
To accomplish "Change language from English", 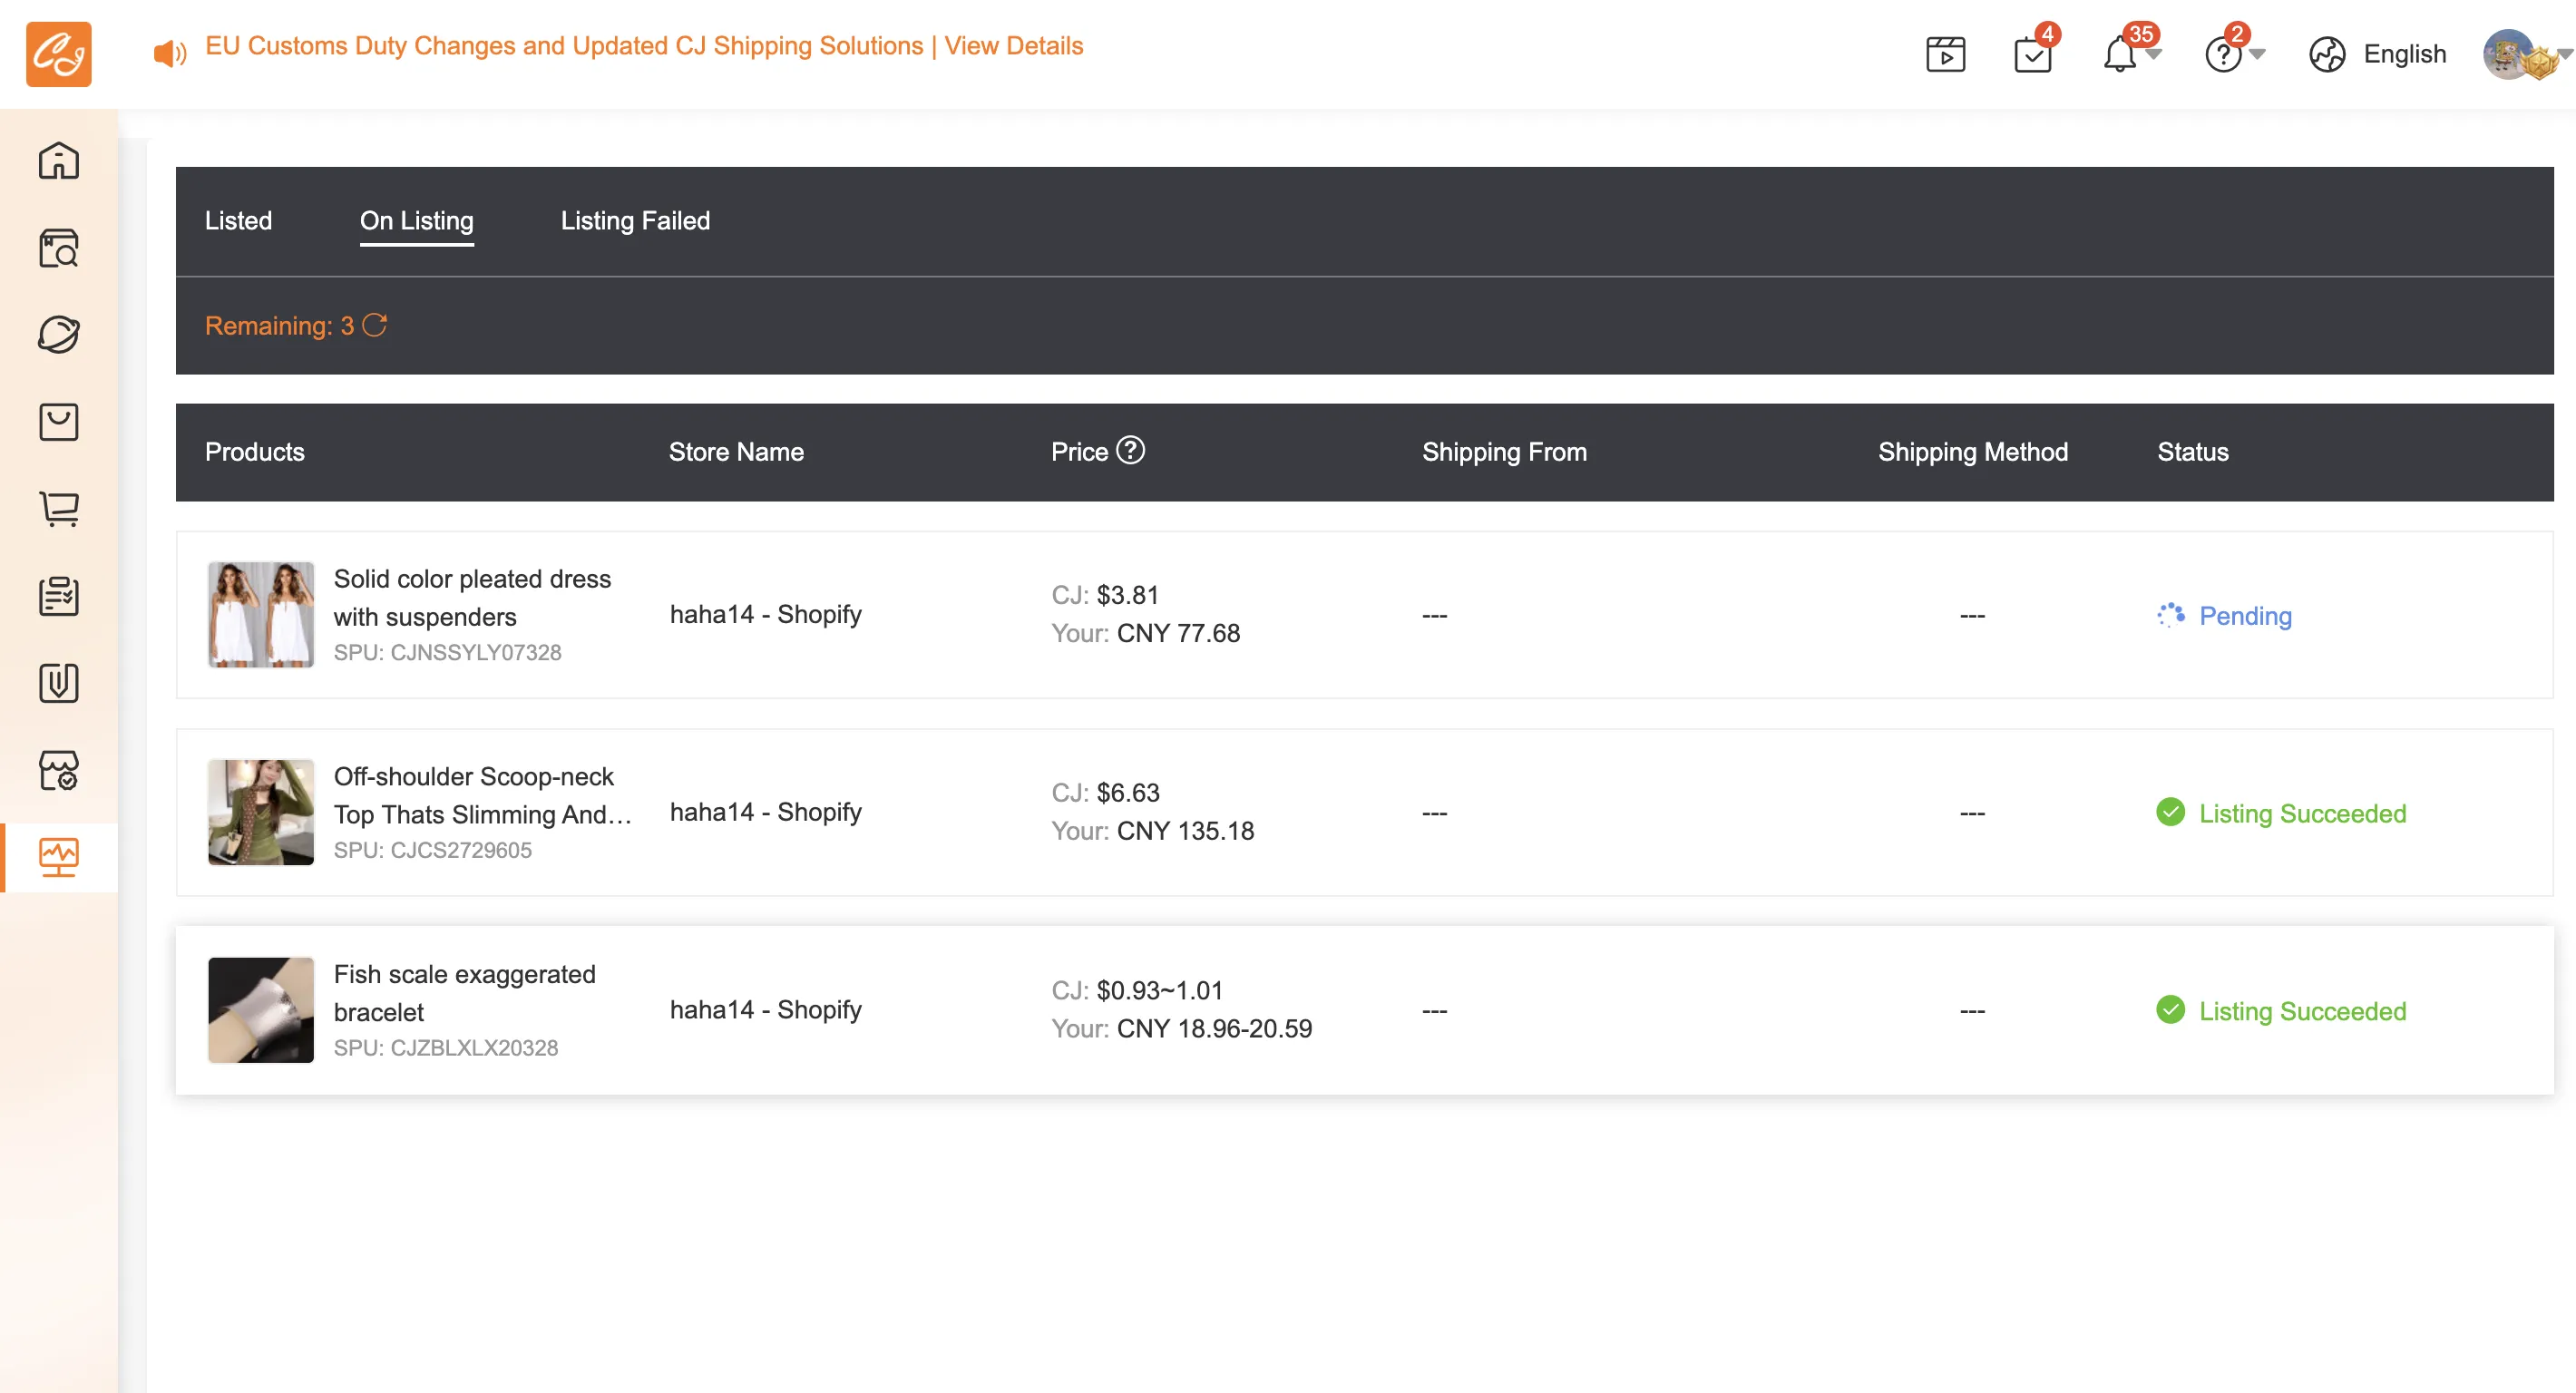I will pyautogui.click(x=2404, y=54).
